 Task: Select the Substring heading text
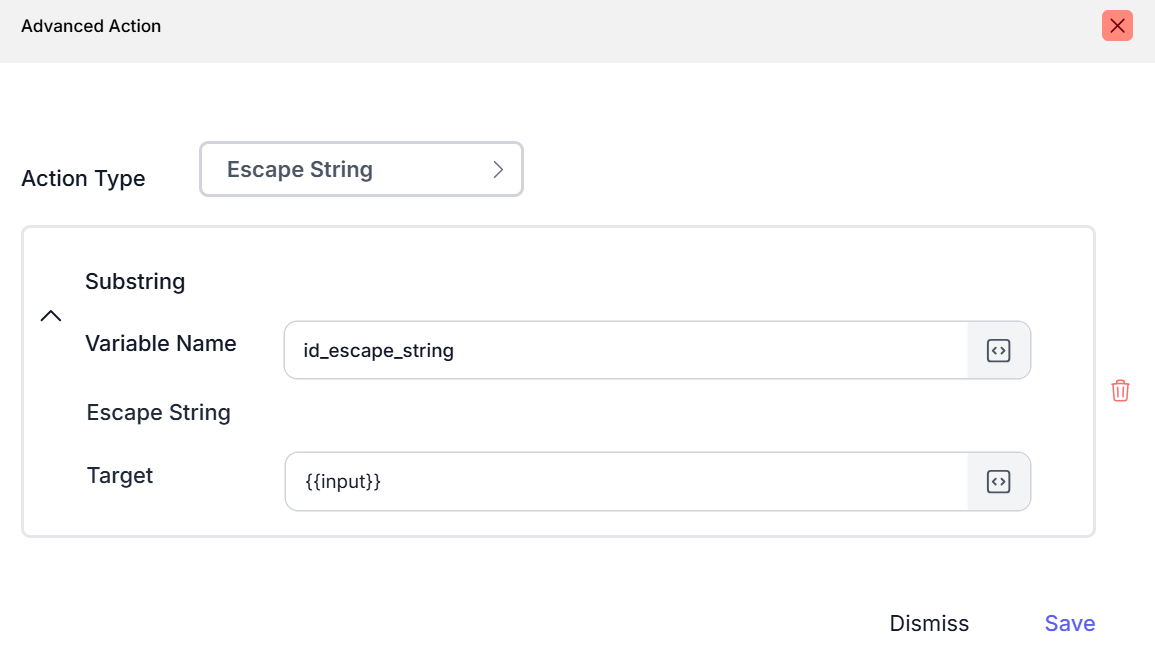point(135,282)
